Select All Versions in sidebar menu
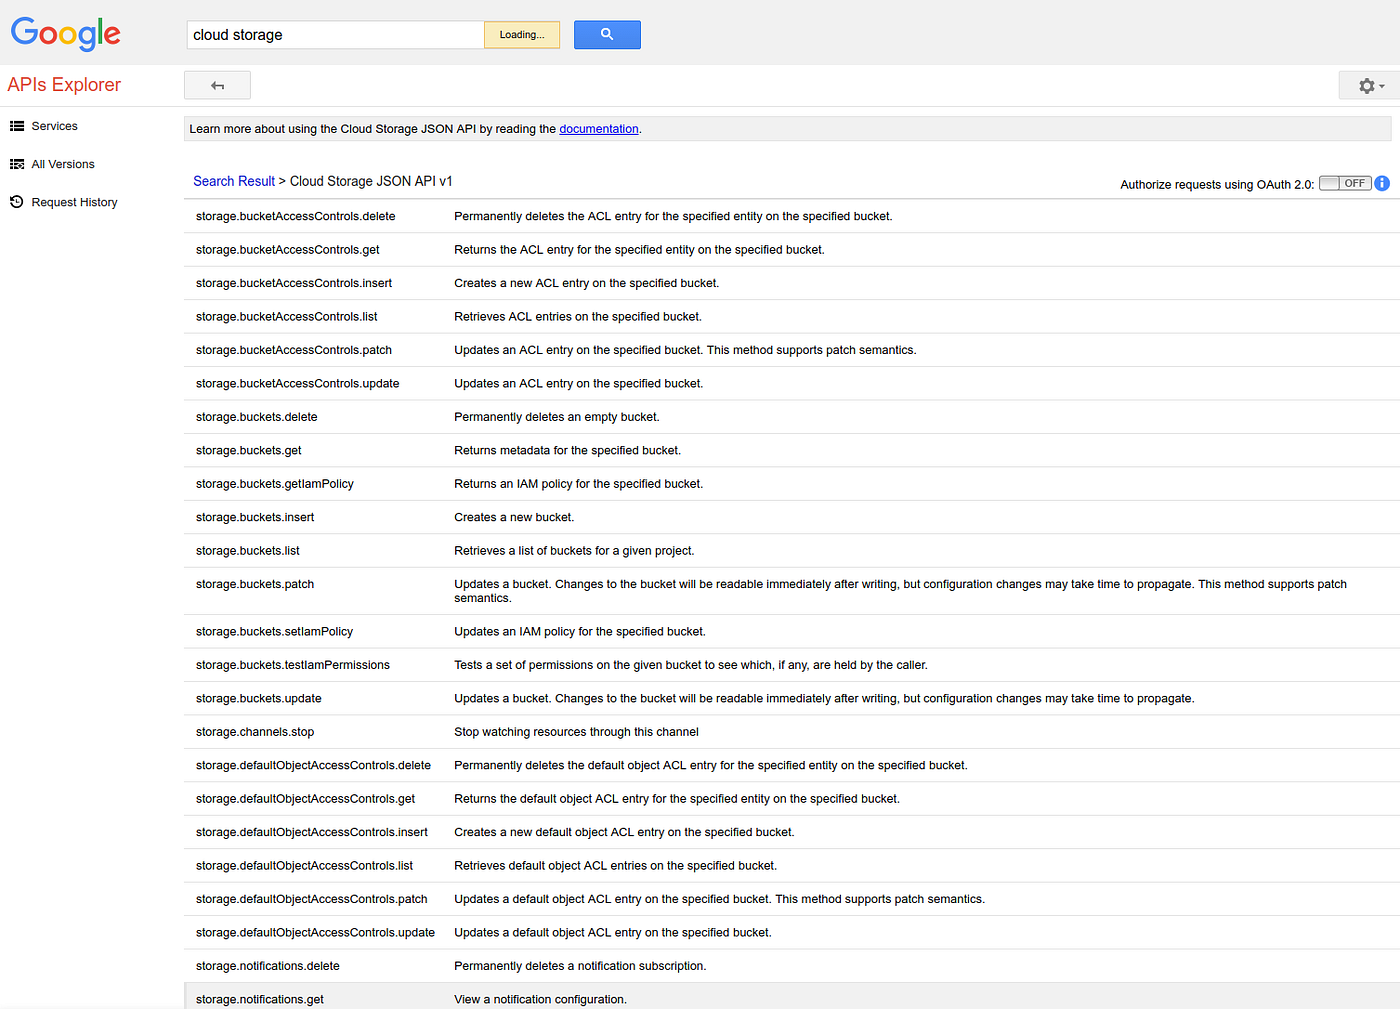This screenshot has height=1009, width=1400. click(x=63, y=164)
